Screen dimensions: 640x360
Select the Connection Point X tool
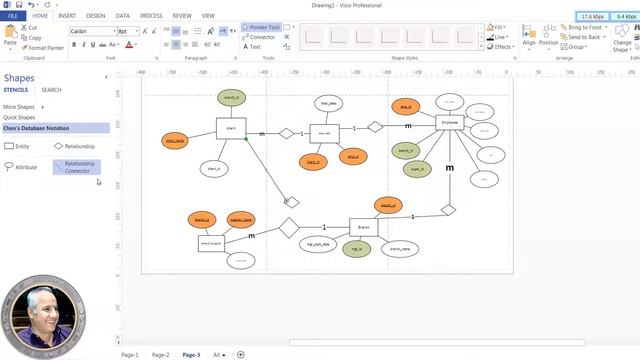pos(287,37)
